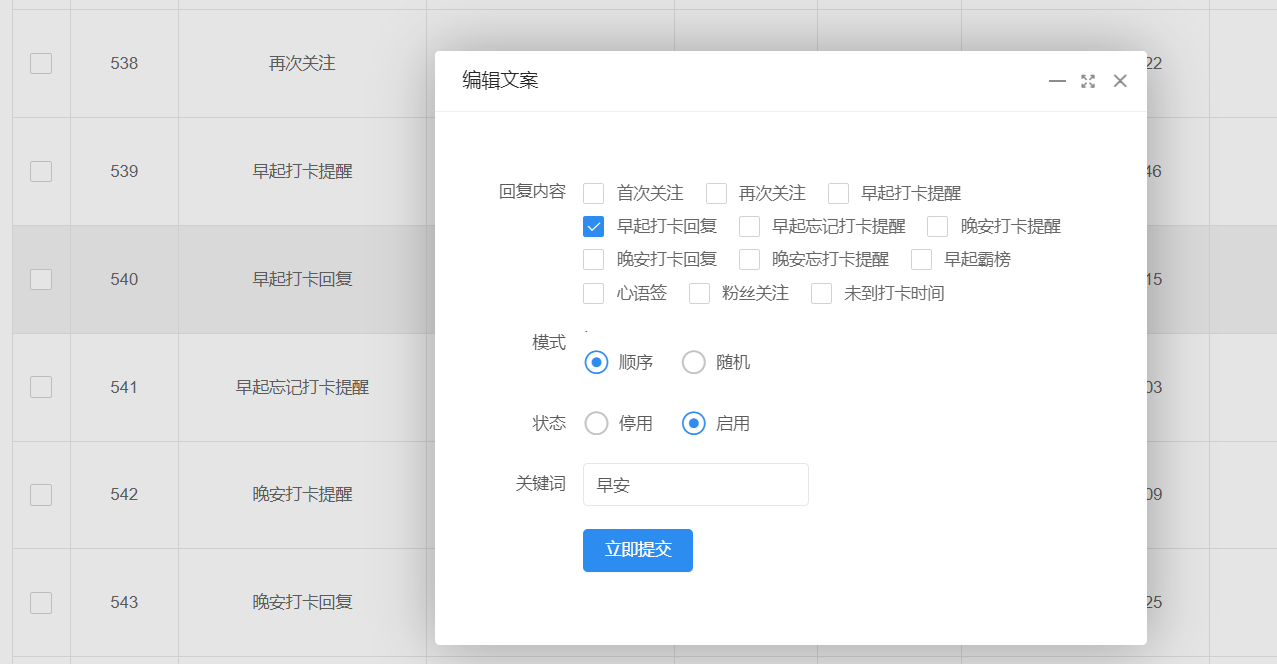Maximize the 编辑文案 dialog
This screenshot has width=1277, height=664.
pyautogui.click(x=1088, y=81)
